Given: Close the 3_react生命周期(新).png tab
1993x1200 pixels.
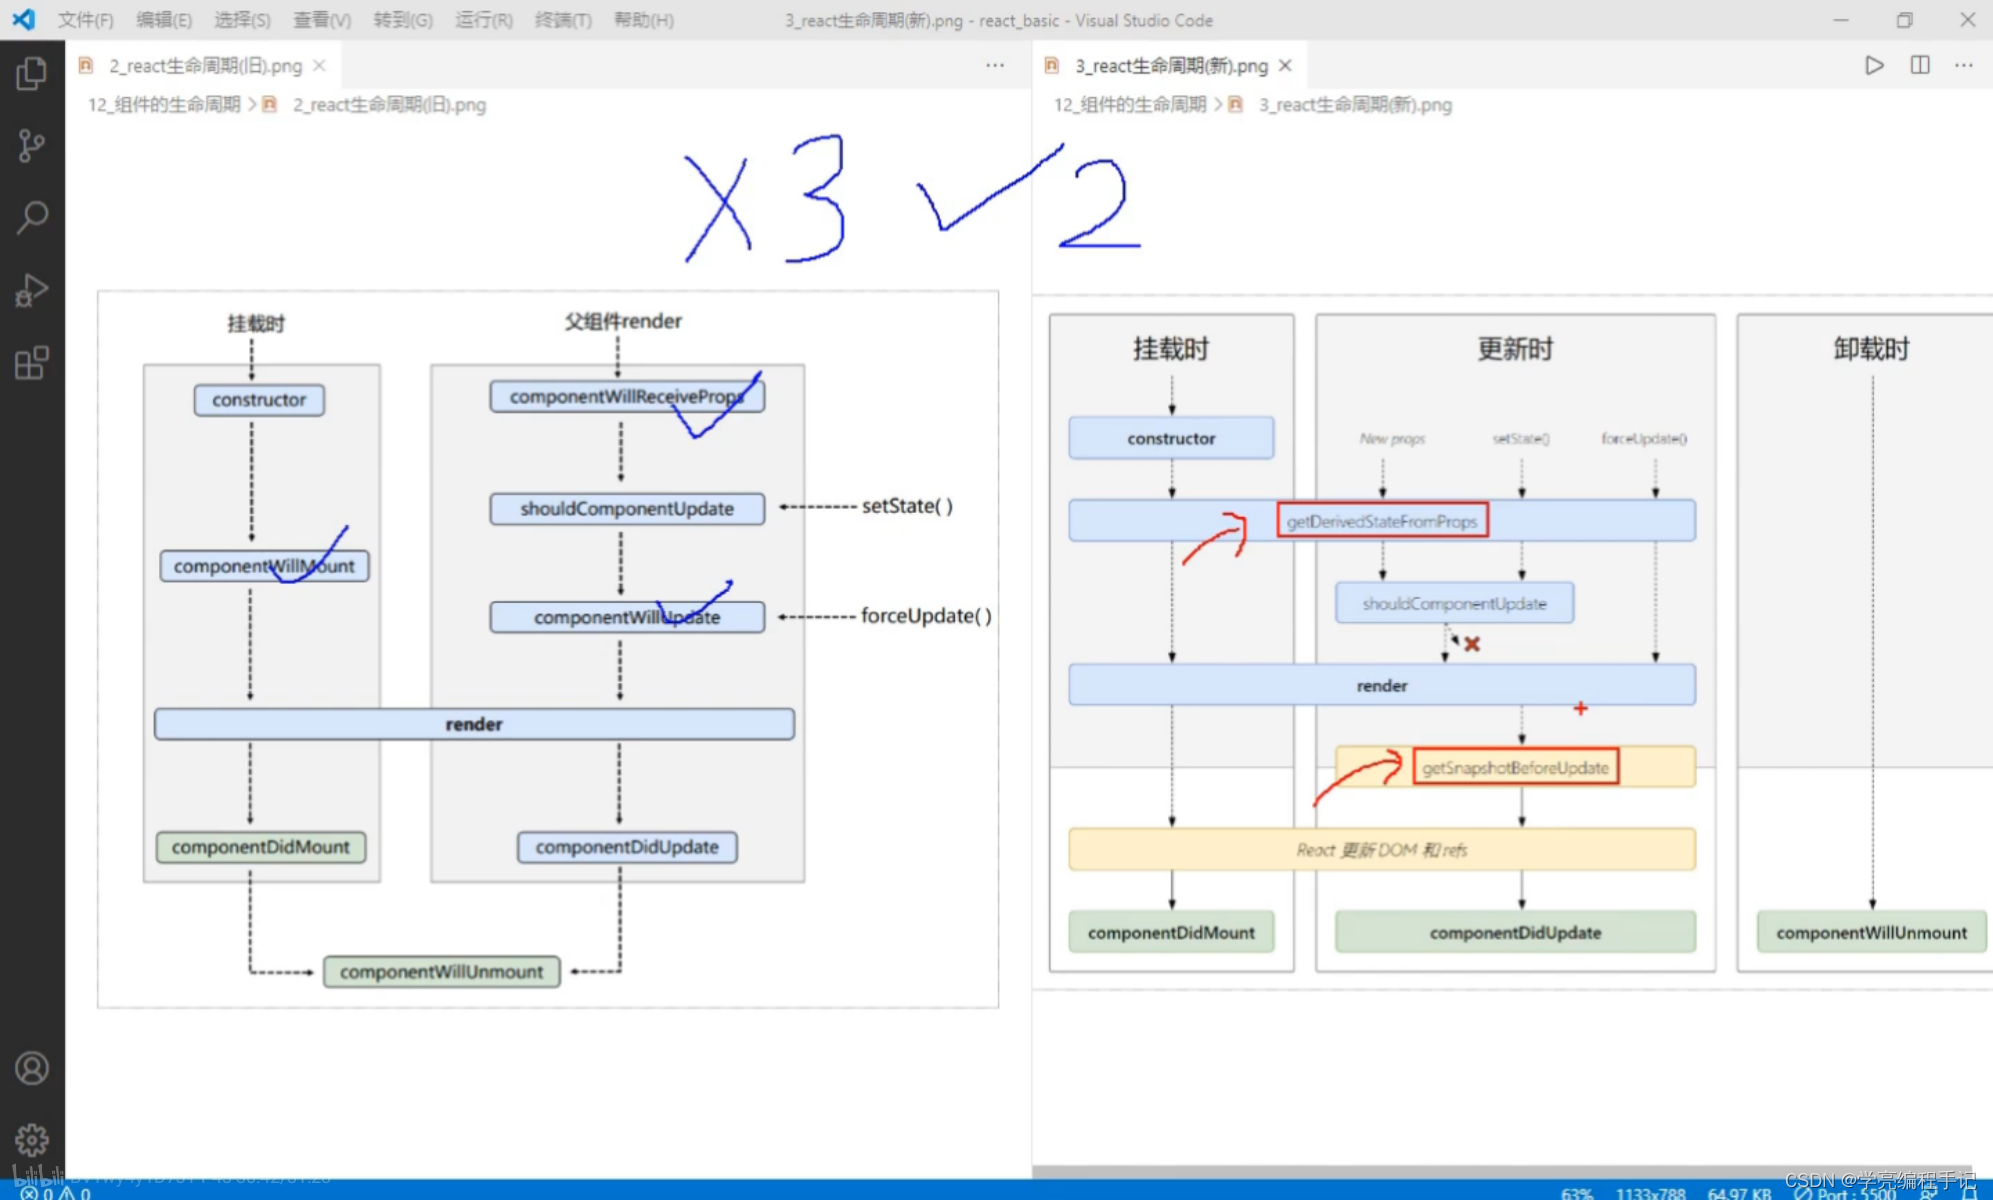Looking at the screenshot, I should 1286,65.
